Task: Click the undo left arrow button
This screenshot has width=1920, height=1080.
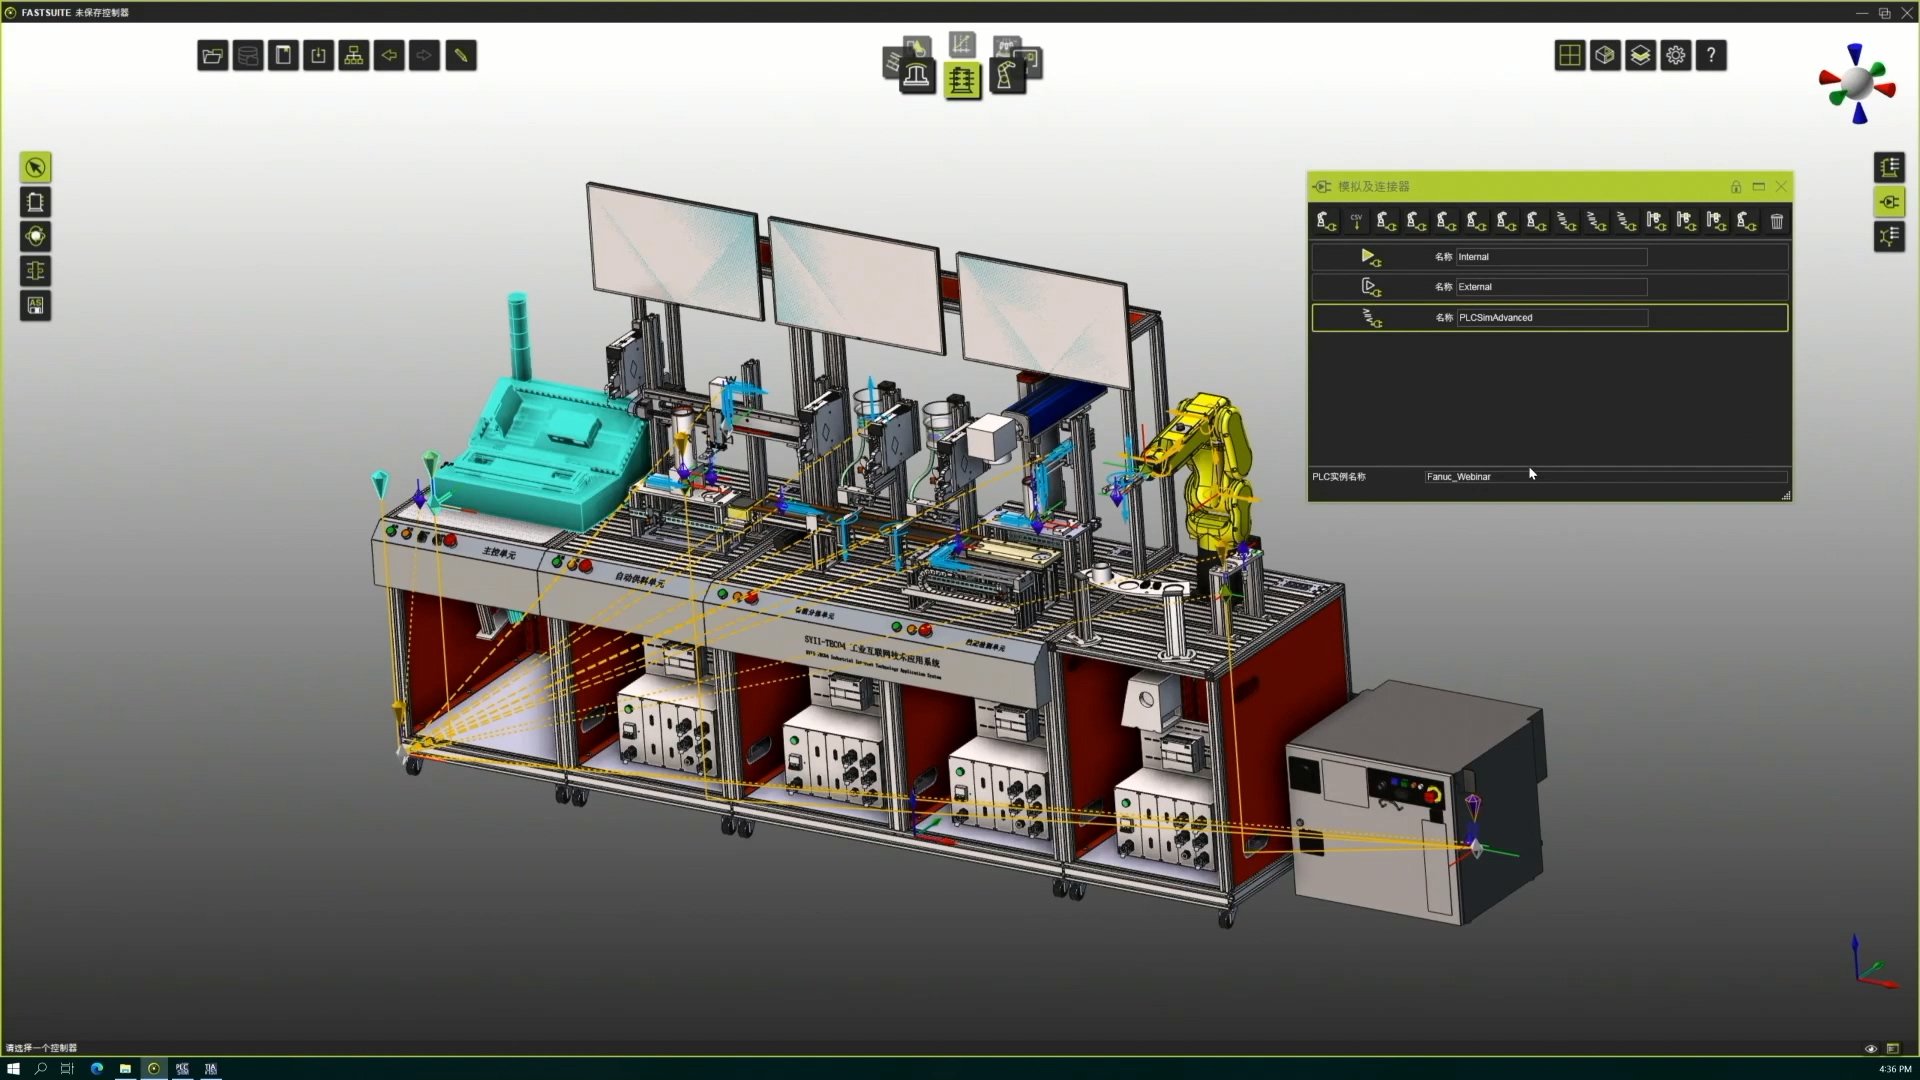Action: [x=389, y=56]
